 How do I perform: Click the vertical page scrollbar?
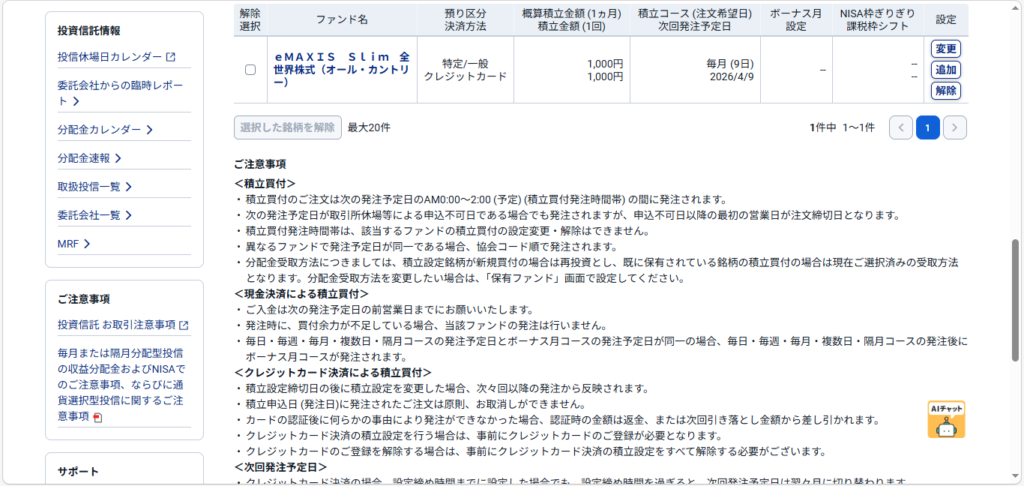[x=1016, y=300]
